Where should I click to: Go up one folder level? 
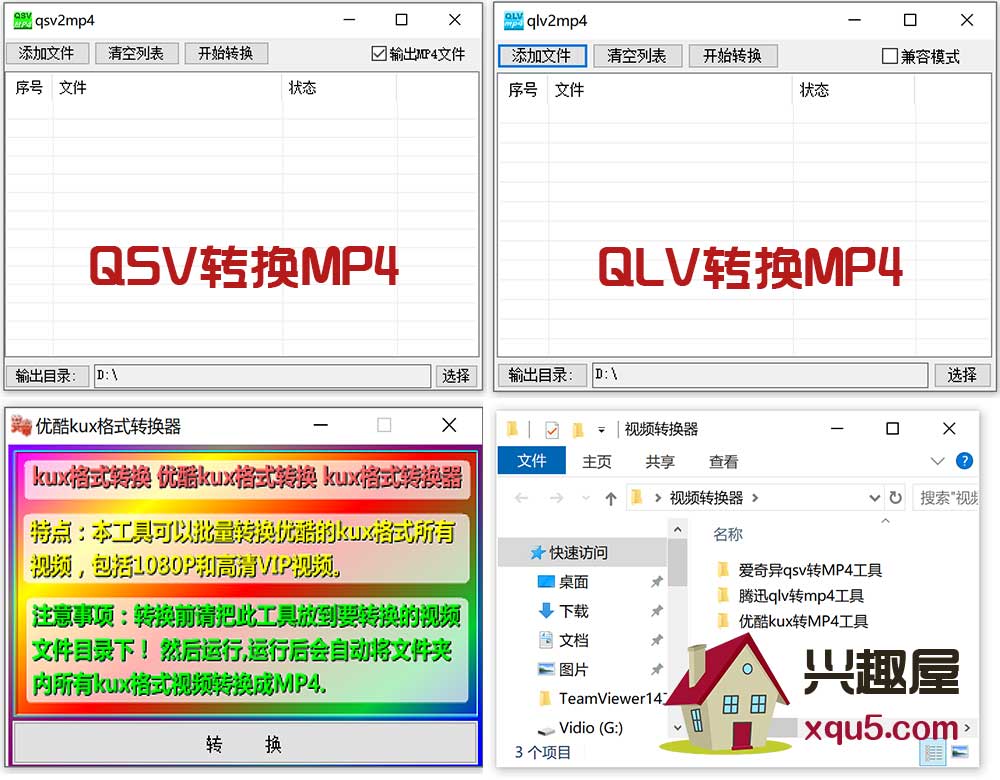tap(611, 498)
